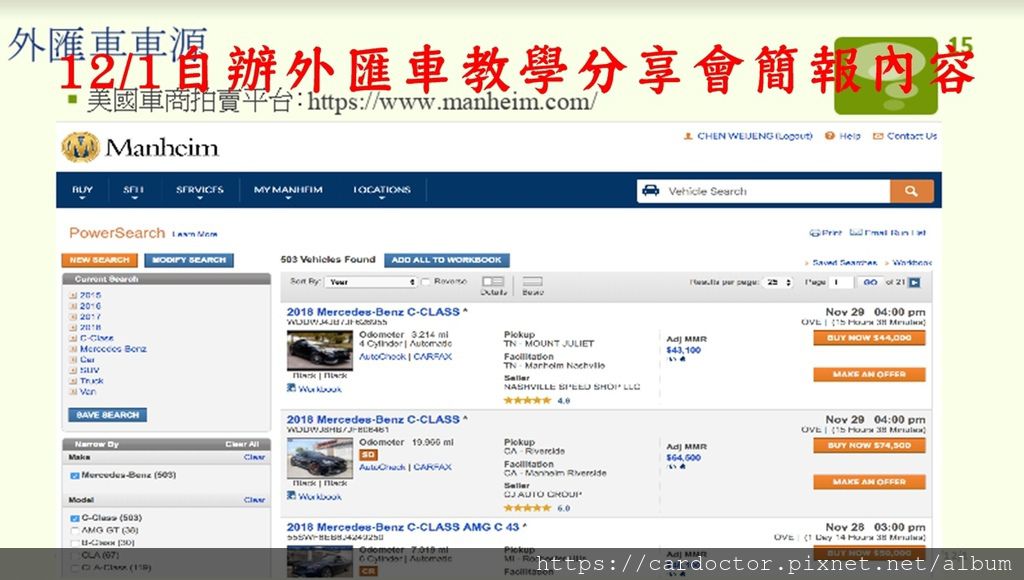Click the PowerSearch Learn More link

[x=195, y=234]
